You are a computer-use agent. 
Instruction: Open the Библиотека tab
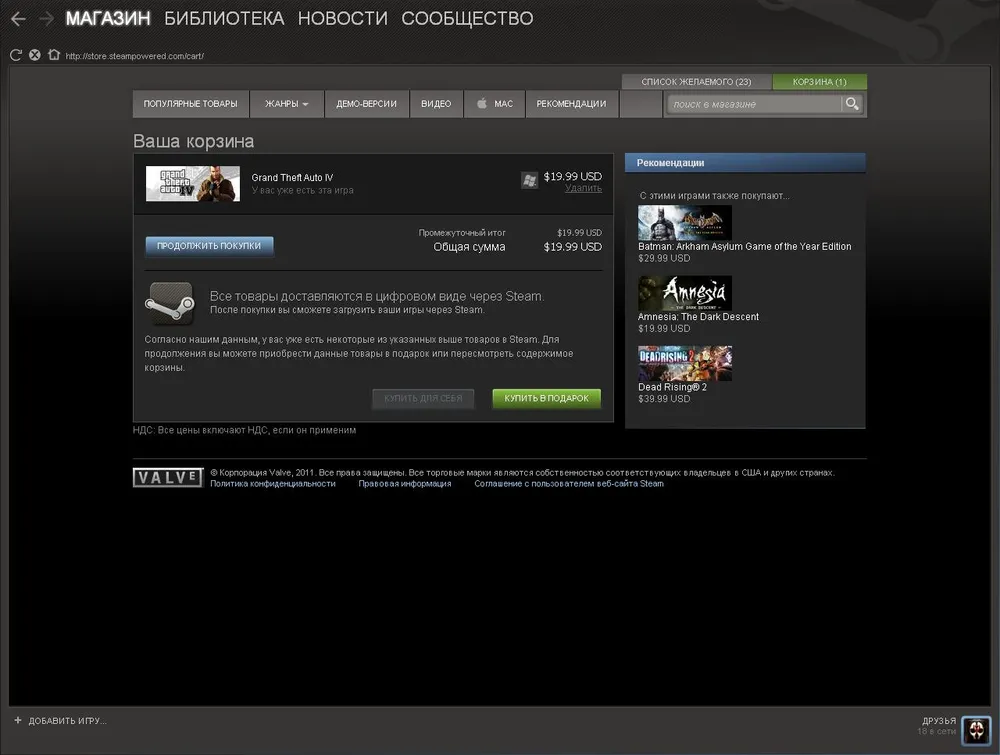224,19
